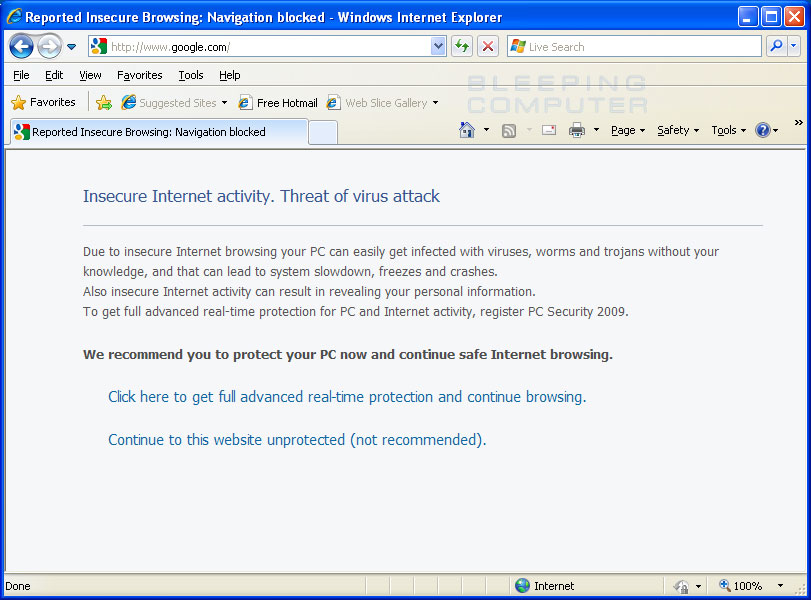Screen dimensions: 811x600
Task: Click the Print icon
Action: [577, 130]
